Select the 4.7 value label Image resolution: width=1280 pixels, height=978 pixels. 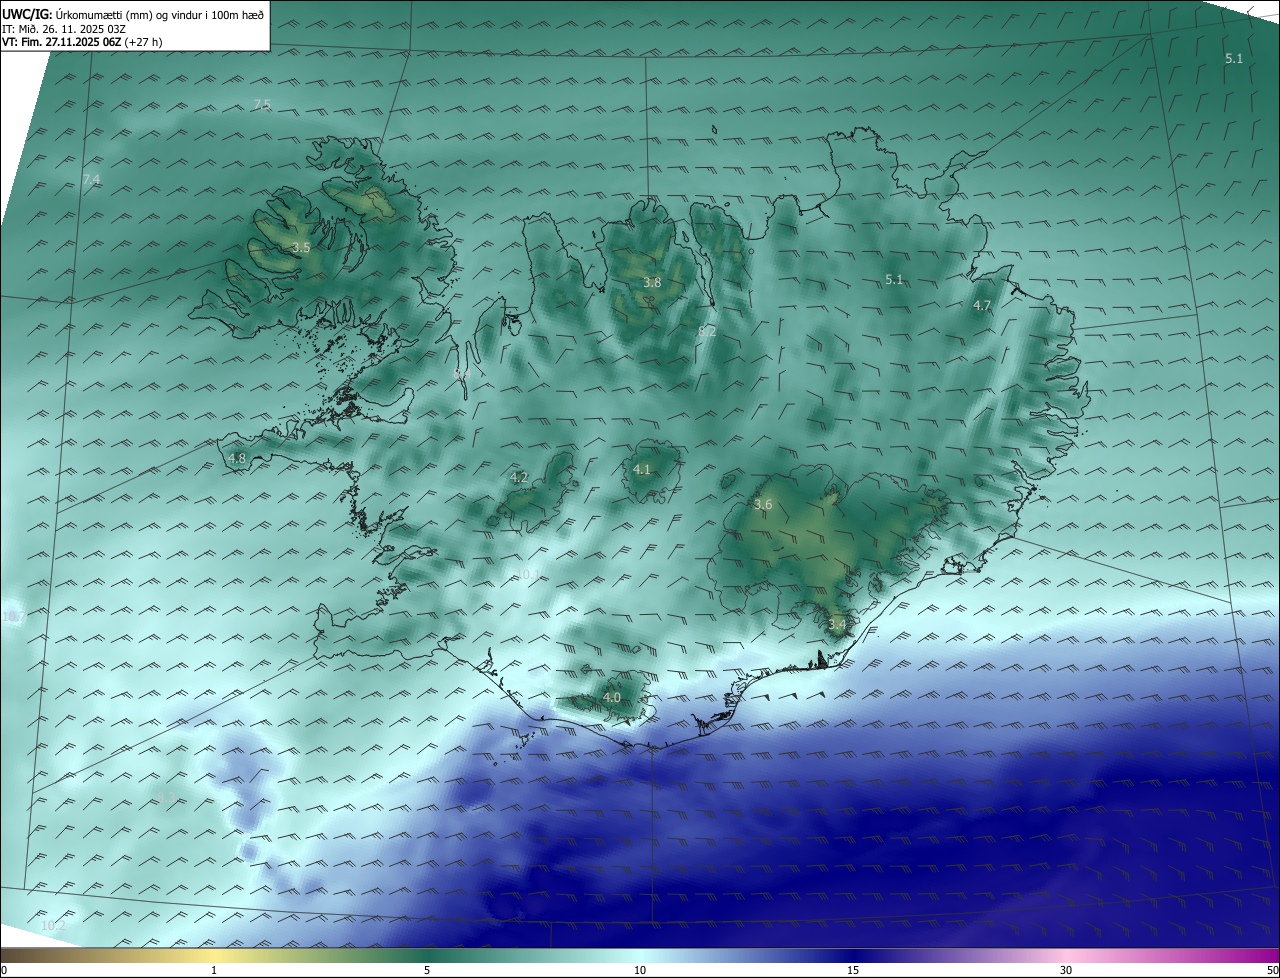(x=982, y=305)
